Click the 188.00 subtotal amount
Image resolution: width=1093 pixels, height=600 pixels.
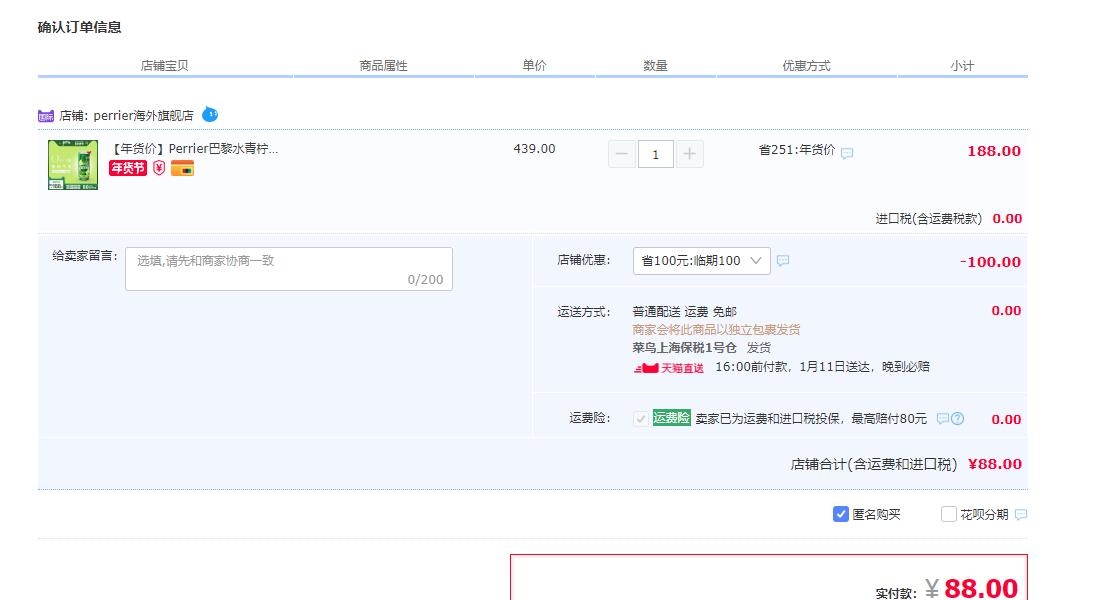994,151
